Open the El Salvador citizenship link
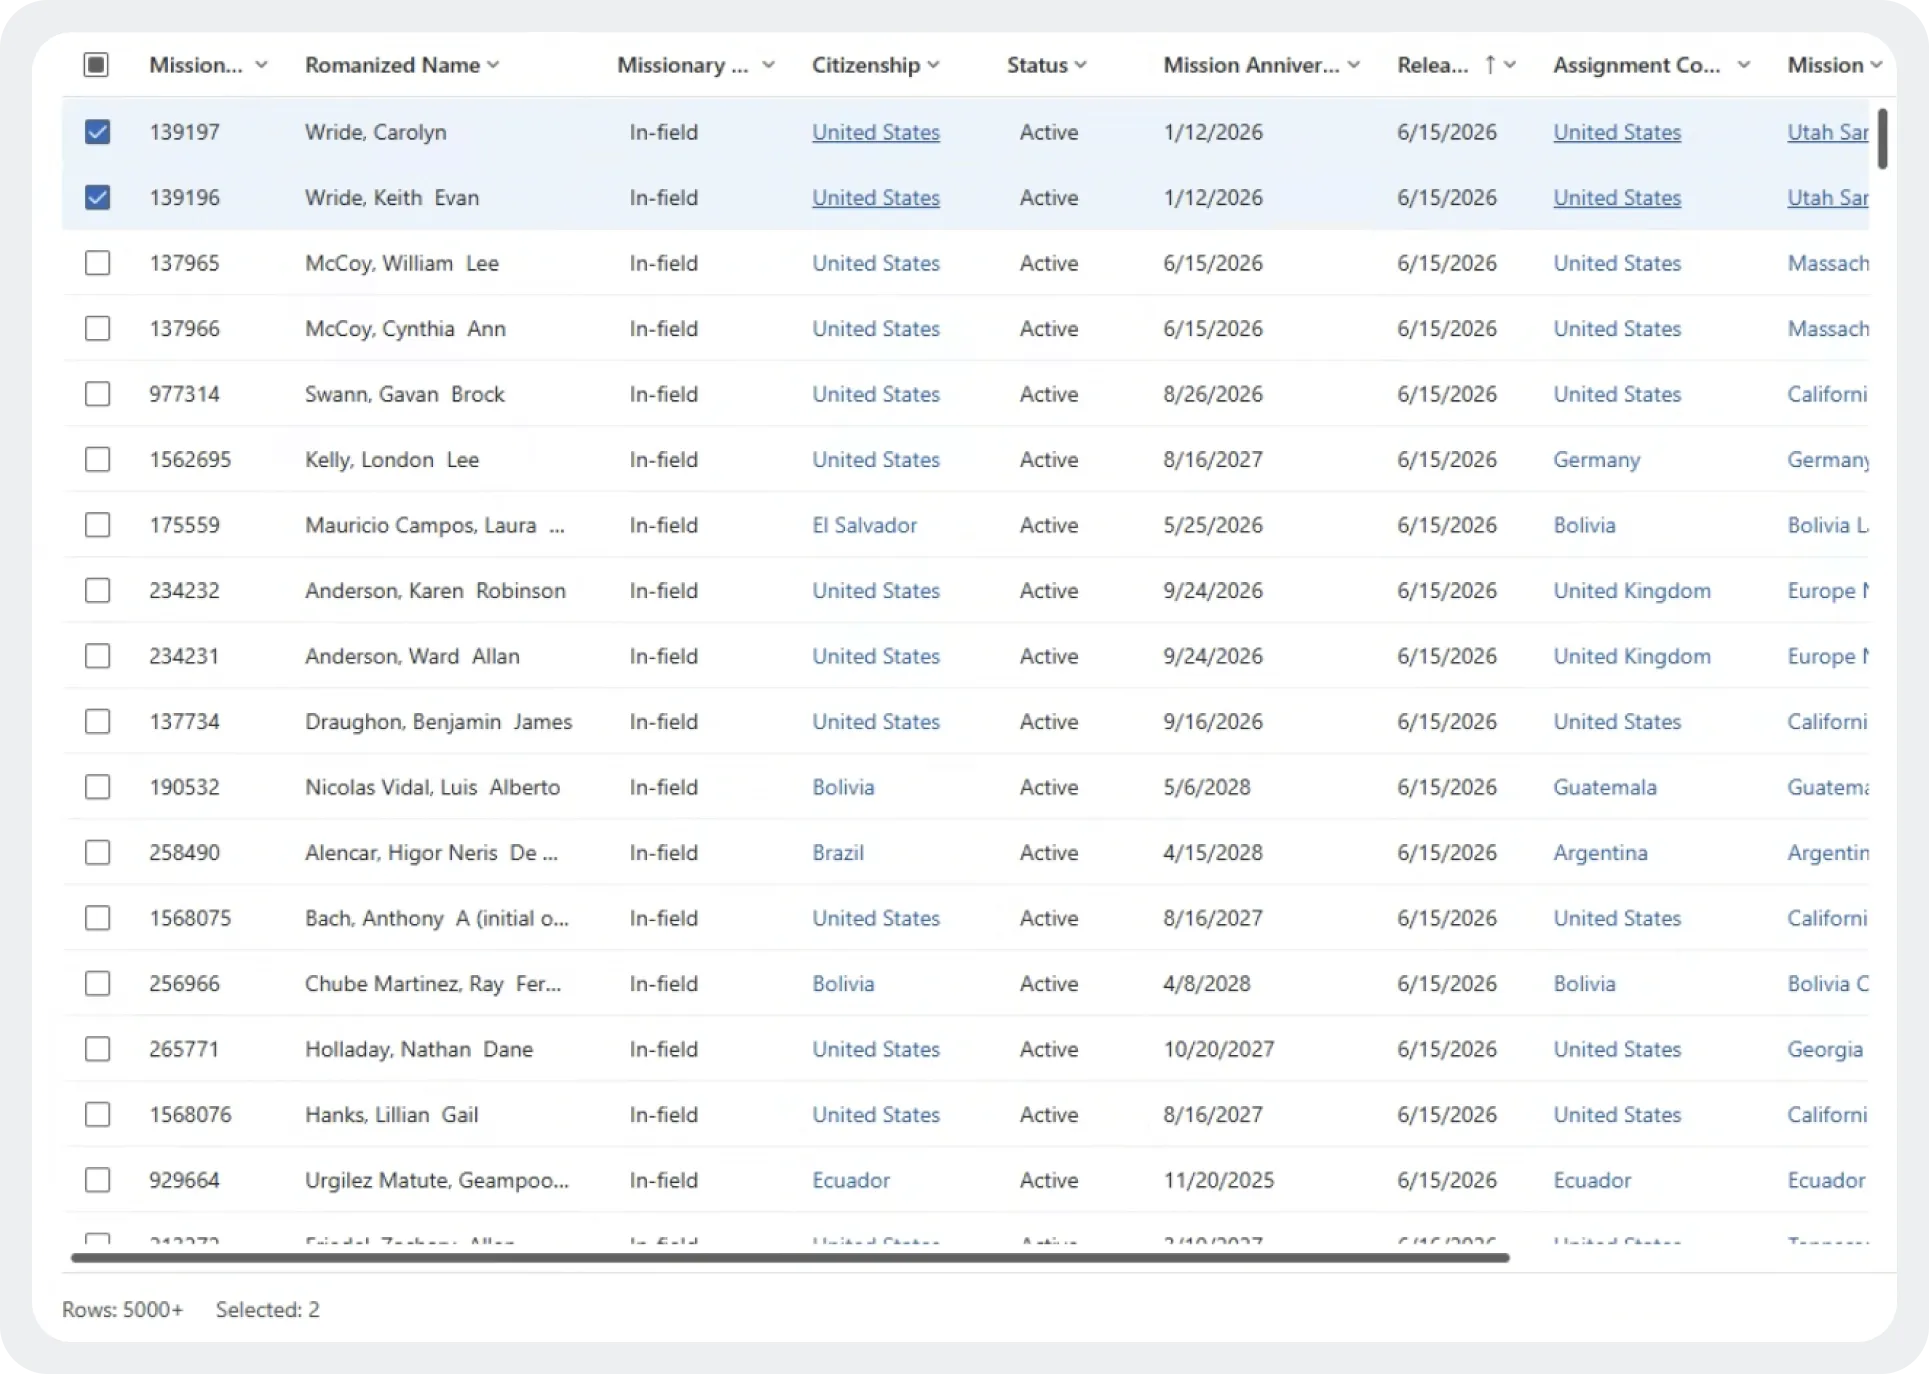Viewport: 1929px width, 1374px height. pos(864,525)
